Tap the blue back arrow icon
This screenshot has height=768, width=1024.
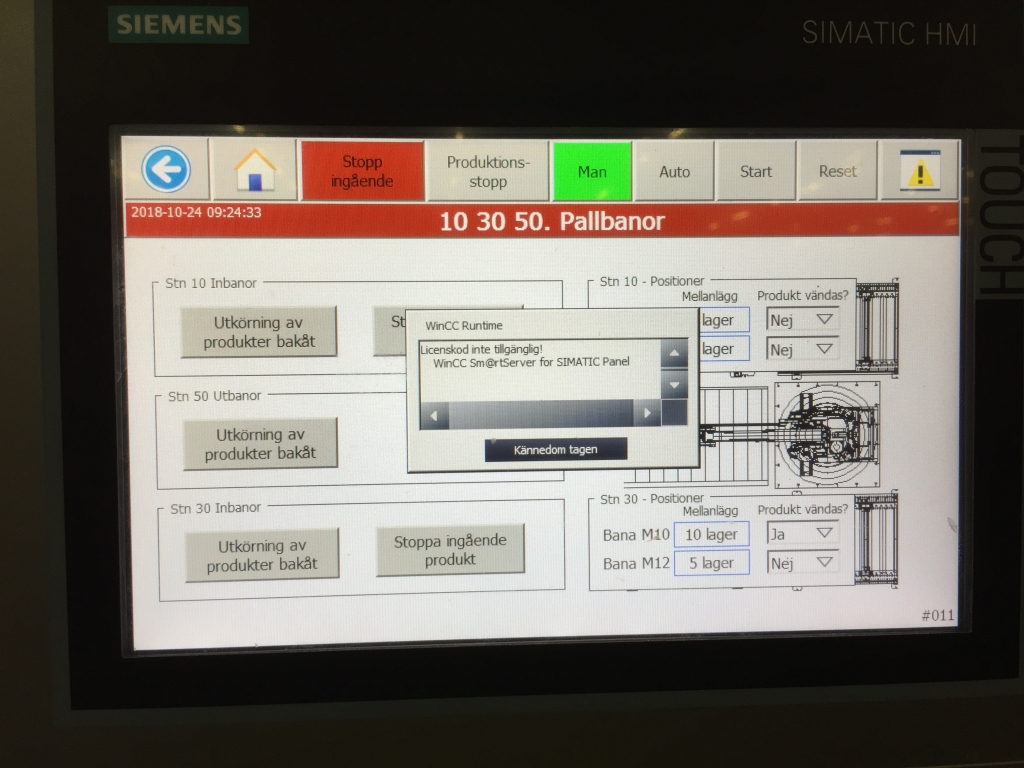click(167, 169)
